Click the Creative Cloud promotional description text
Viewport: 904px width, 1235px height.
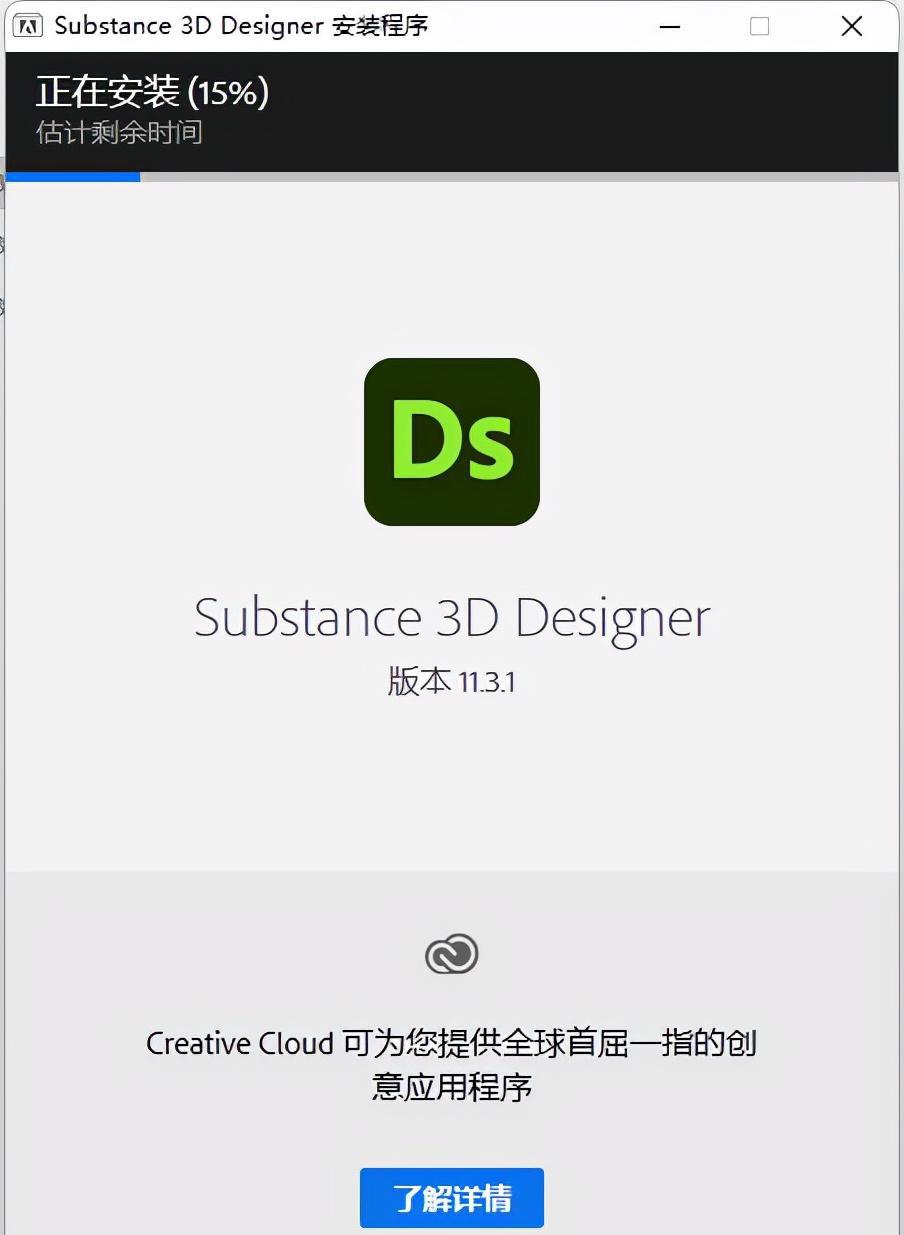click(x=452, y=1065)
